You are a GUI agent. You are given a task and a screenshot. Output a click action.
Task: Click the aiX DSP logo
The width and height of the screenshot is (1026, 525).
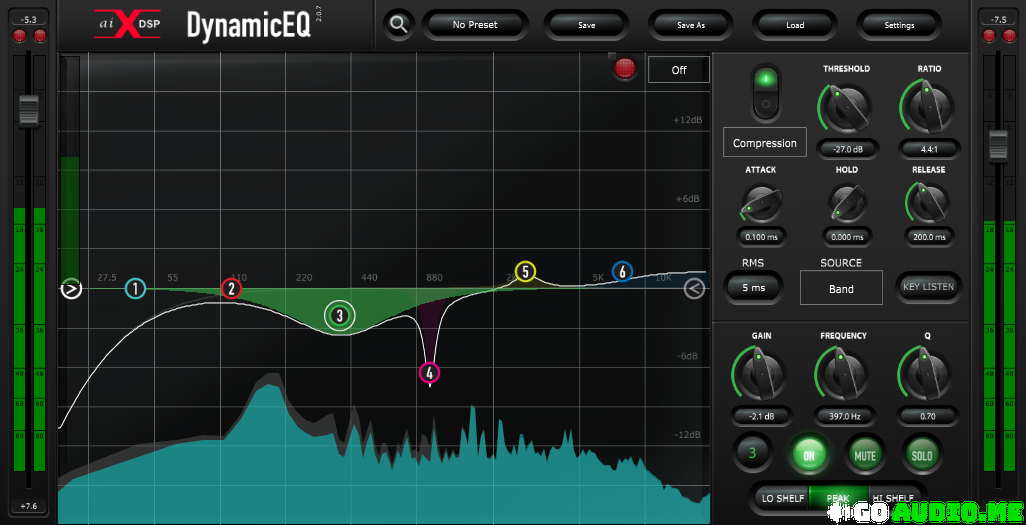[x=126, y=25]
